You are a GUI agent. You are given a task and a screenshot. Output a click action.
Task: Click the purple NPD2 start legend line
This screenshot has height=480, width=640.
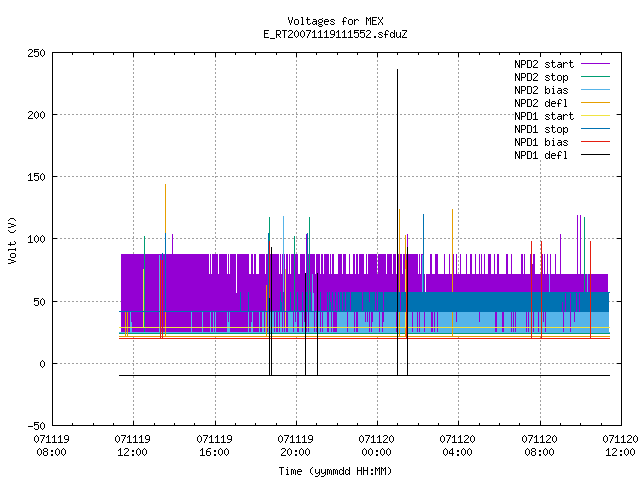click(x=595, y=64)
